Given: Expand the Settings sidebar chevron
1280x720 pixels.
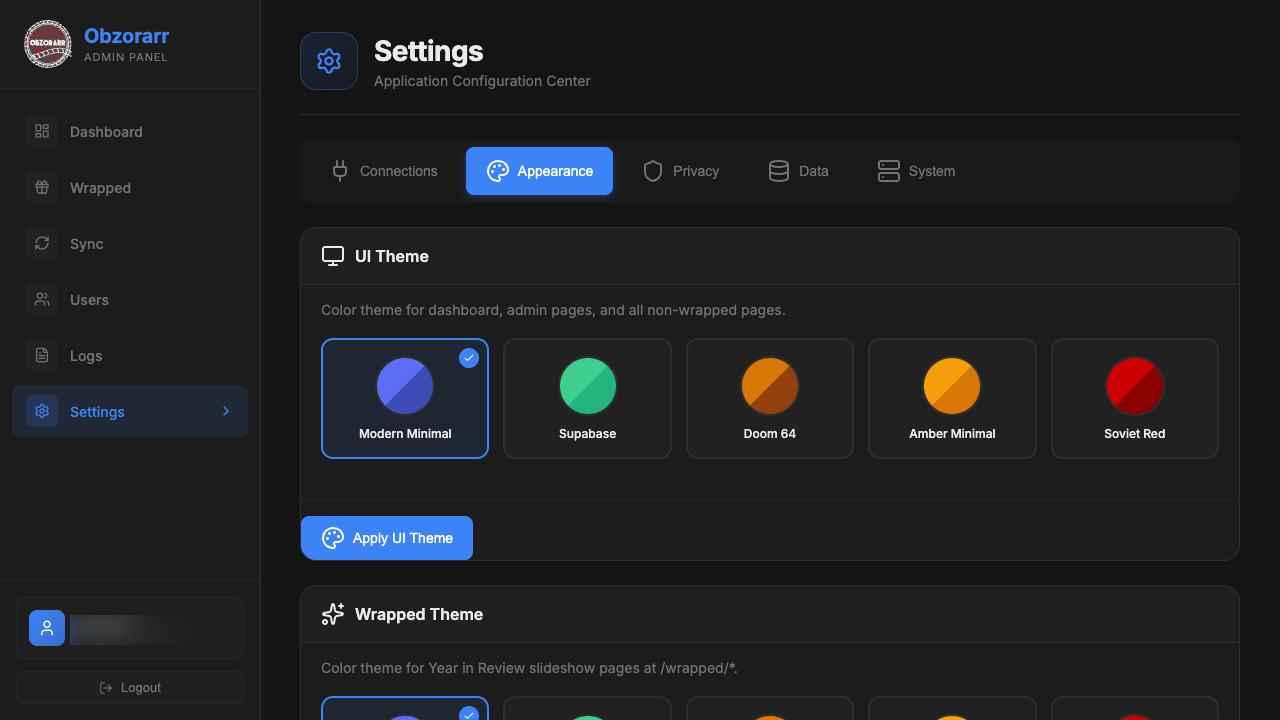Looking at the screenshot, I should click(x=226, y=411).
